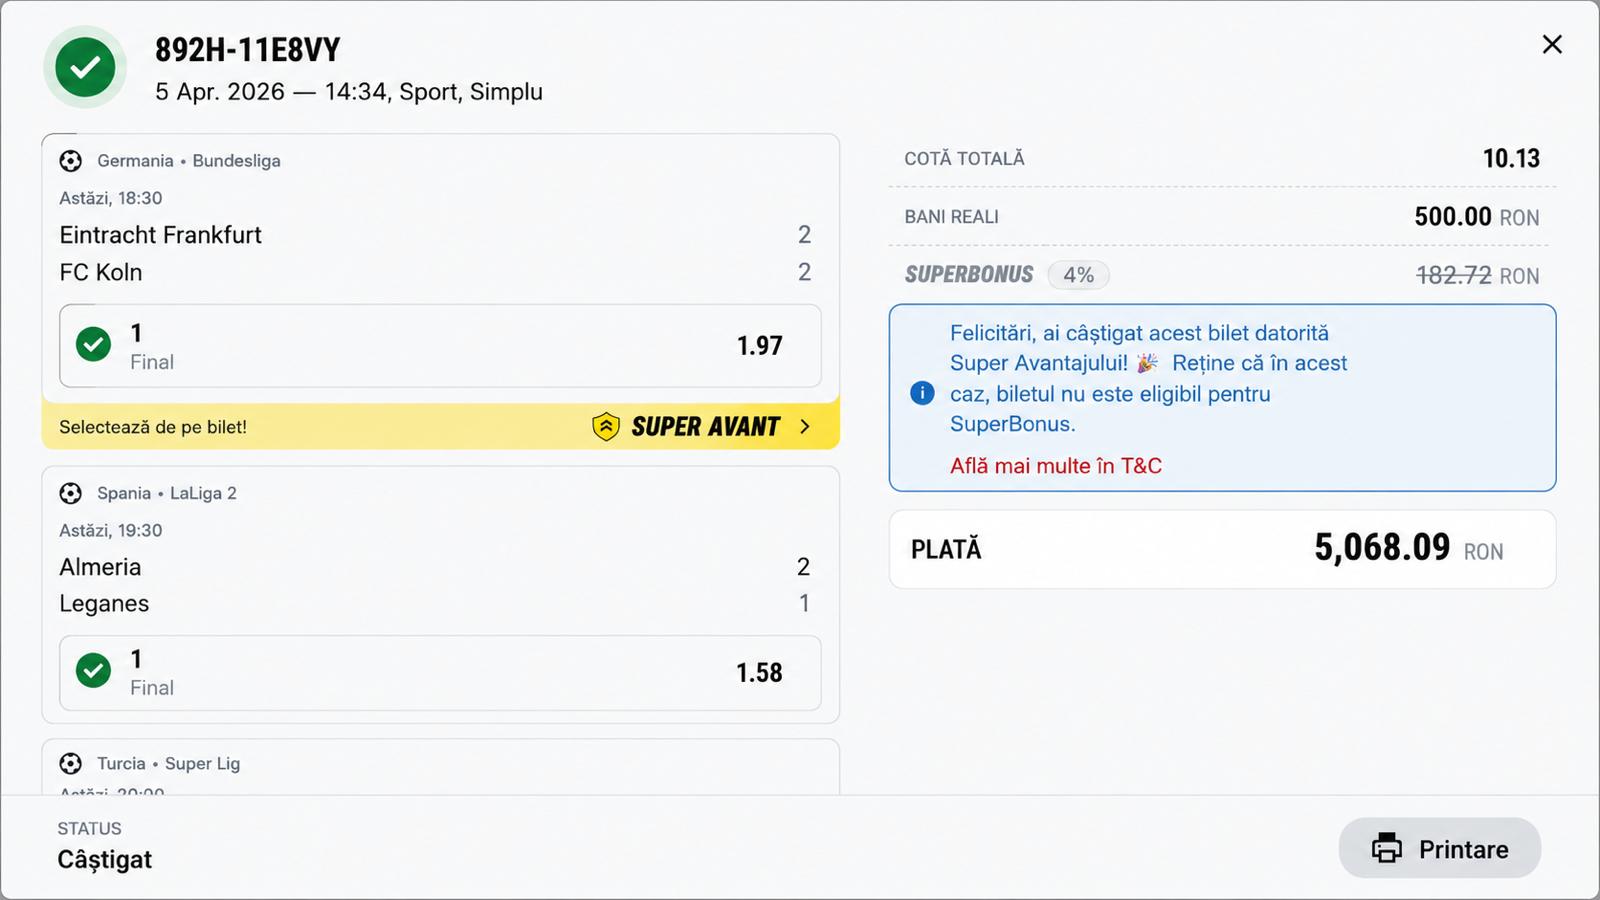The height and width of the screenshot is (900, 1600).
Task: Open the 'Află mai multe în T&C' link
Action: click(x=1056, y=466)
